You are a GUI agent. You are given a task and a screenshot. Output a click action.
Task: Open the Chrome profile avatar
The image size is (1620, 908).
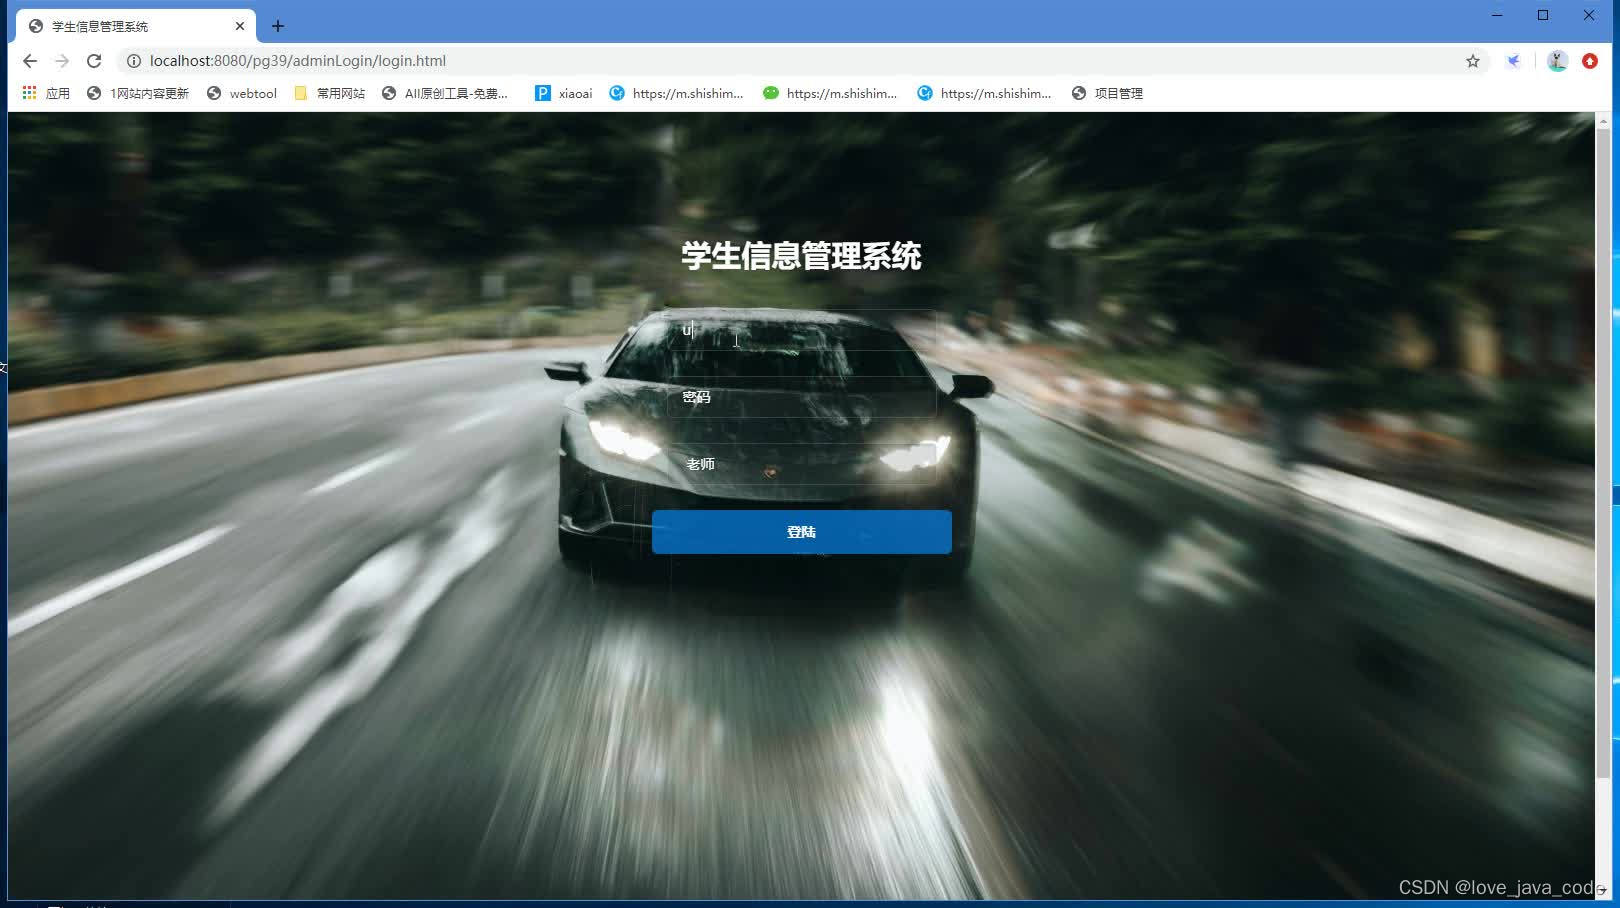point(1557,61)
